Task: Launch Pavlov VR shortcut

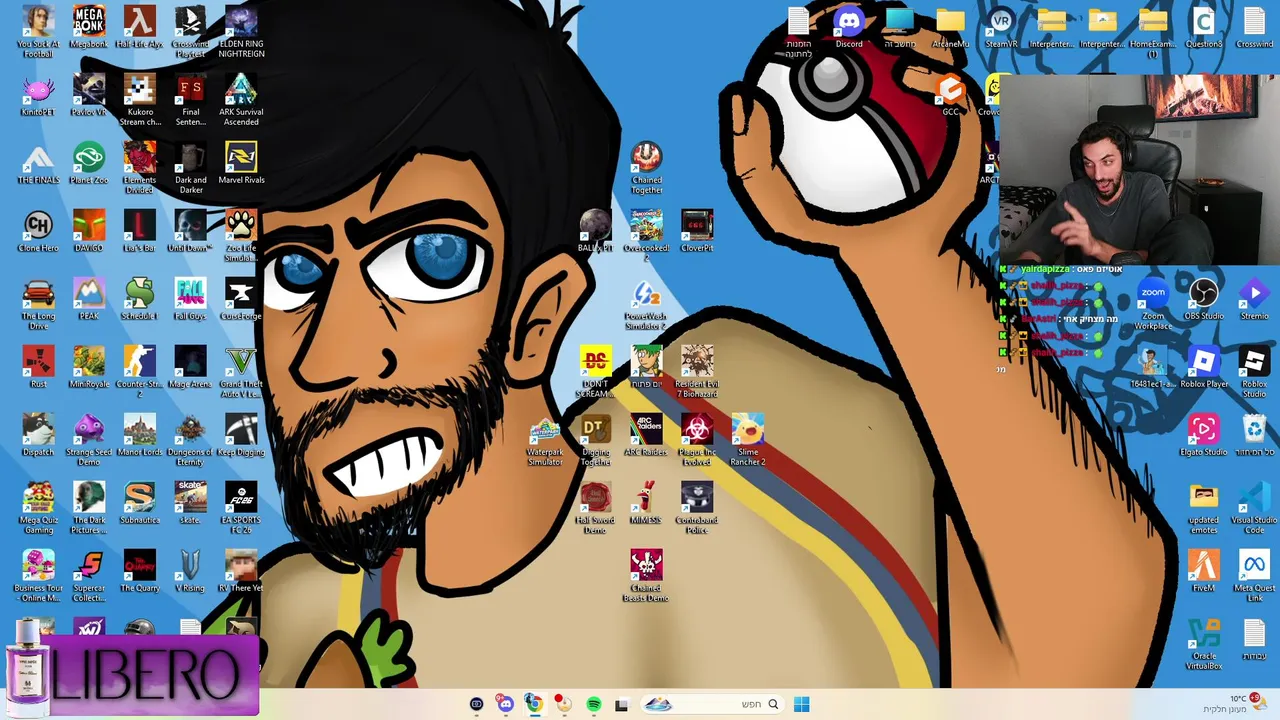Action: point(89,95)
